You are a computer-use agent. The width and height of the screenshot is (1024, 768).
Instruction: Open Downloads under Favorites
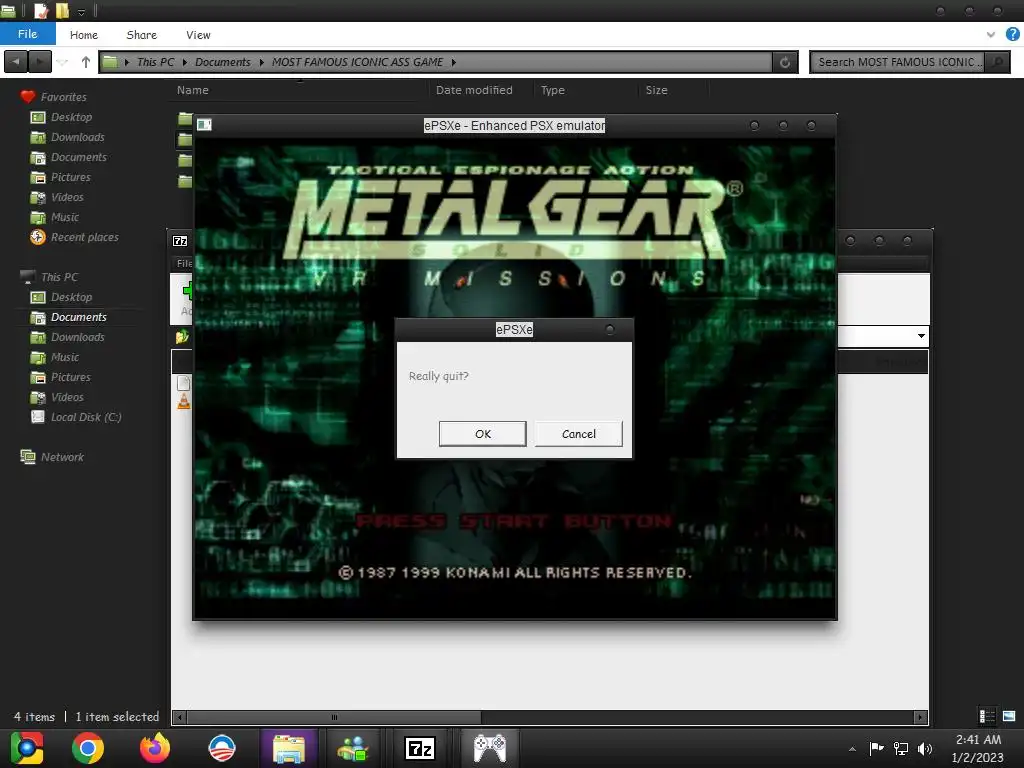(77, 137)
